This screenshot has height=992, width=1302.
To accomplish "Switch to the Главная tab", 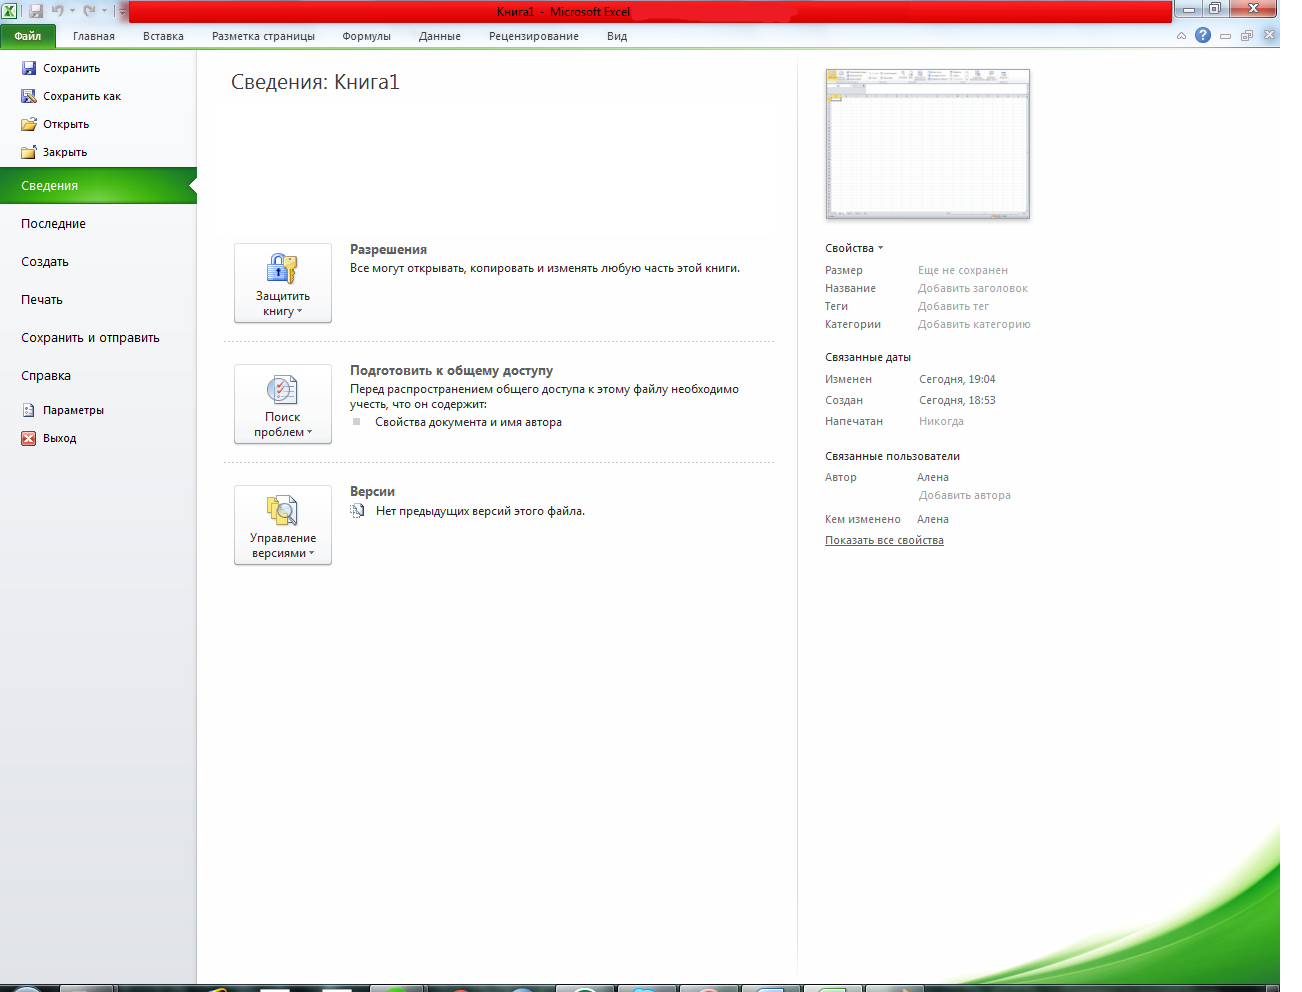I will tap(94, 36).
